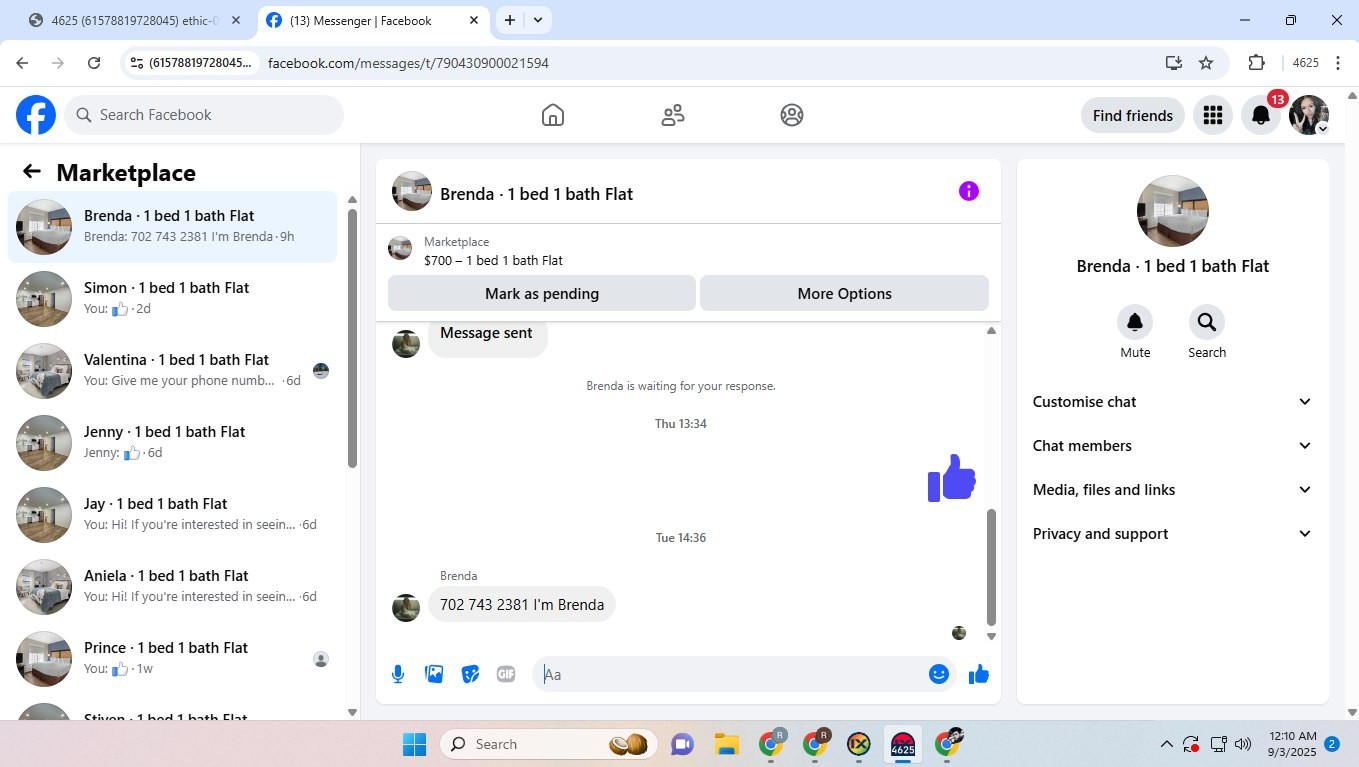Send a thumbs-up like in composer
This screenshot has height=767, width=1359.
[x=979, y=674]
